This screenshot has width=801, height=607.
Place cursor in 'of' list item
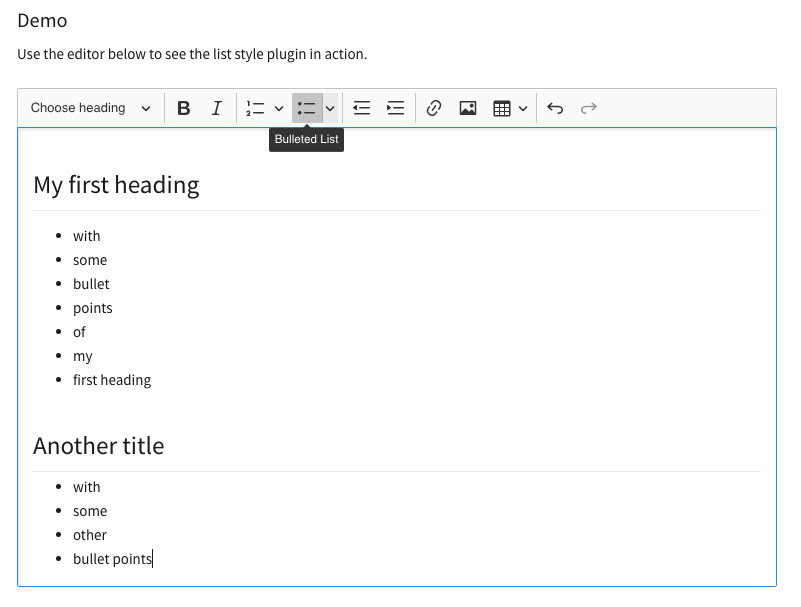click(x=79, y=332)
